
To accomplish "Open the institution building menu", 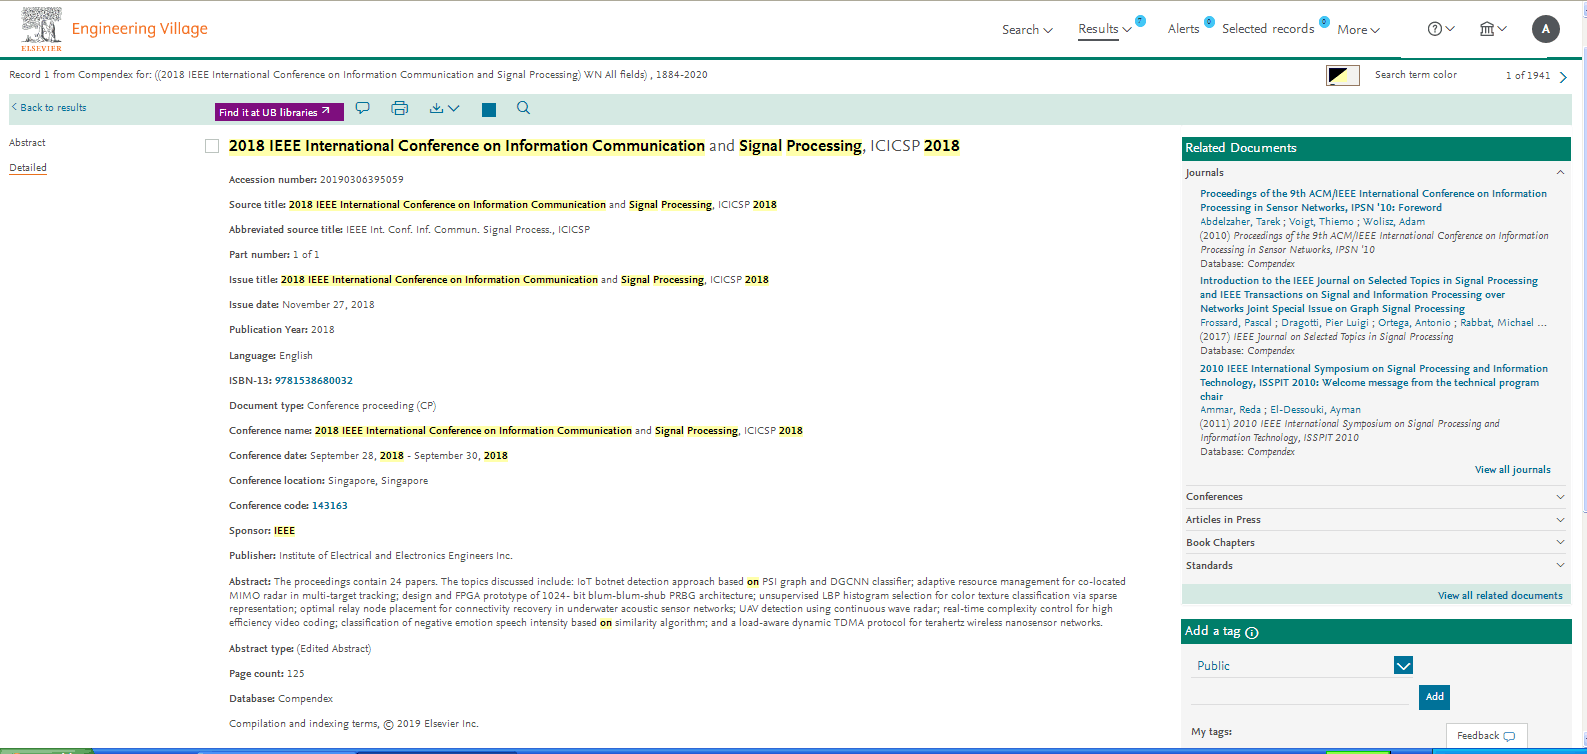I will (x=1493, y=29).
